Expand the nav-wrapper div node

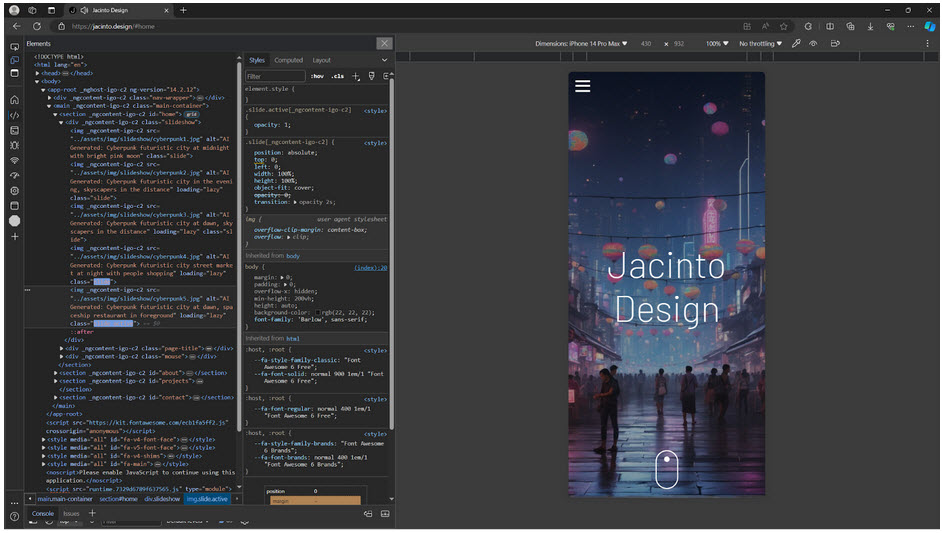click(x=49, y=97)
